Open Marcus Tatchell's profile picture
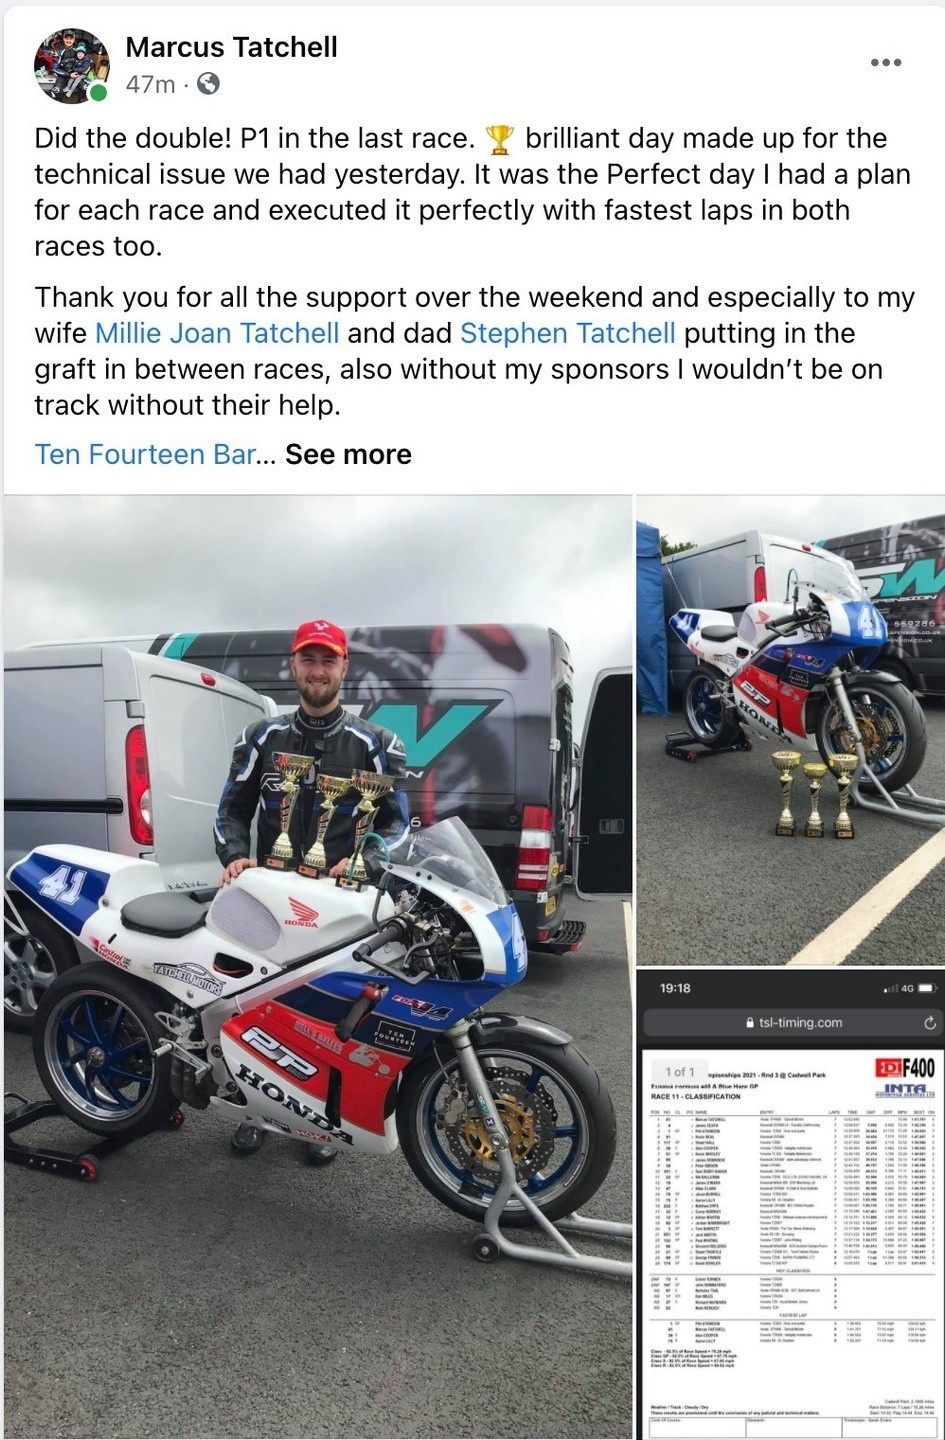The image size is (945, 1440). 71,66
